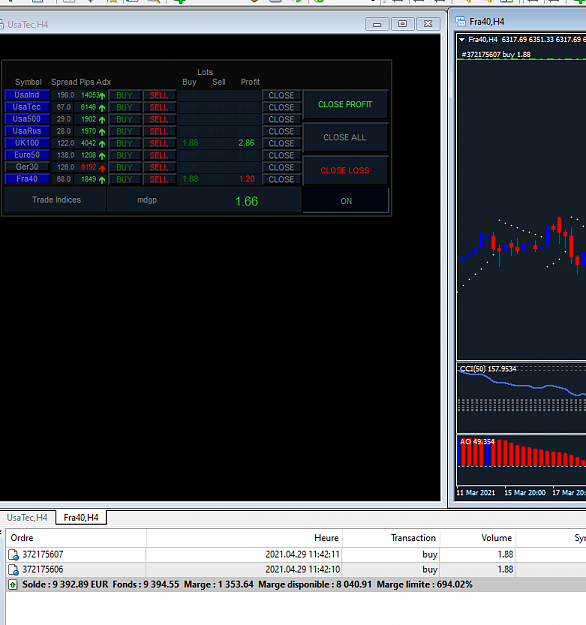Click the order icon beside 372175607
This screenshot has width=586, height=625.
pos(13,554)
